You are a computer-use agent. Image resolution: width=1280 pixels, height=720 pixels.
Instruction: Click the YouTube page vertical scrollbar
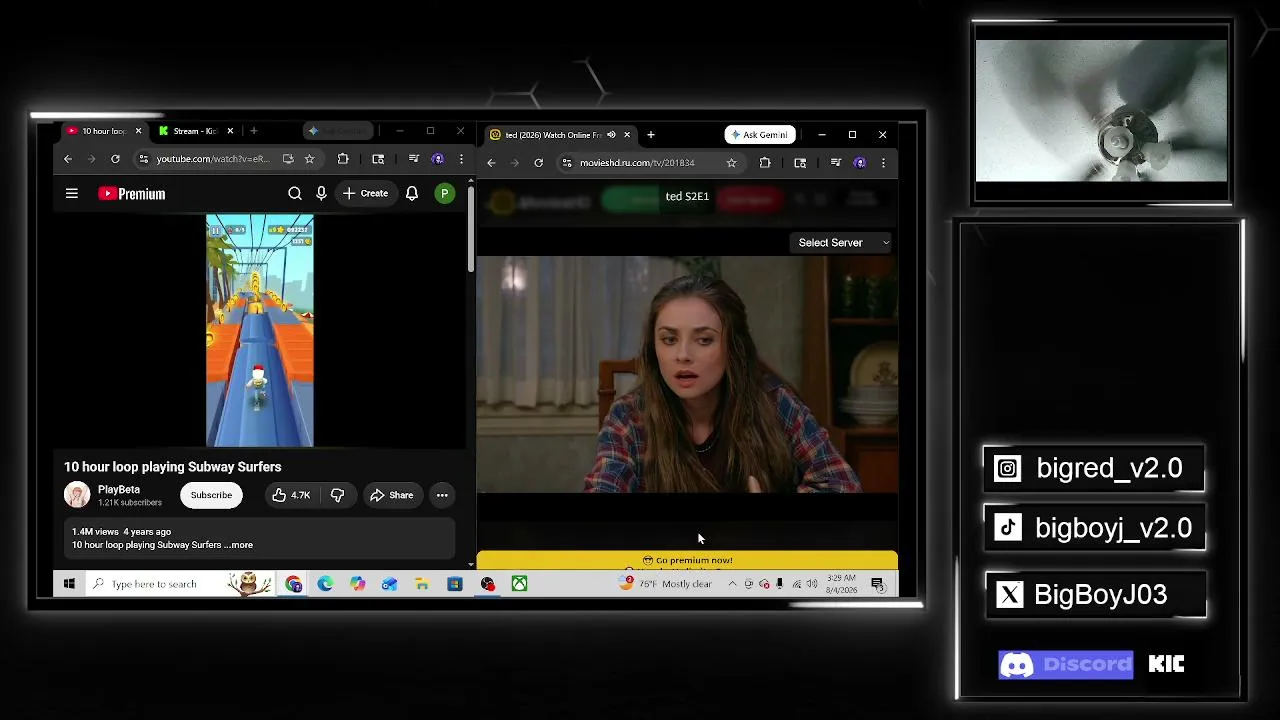tap(470, 228)
